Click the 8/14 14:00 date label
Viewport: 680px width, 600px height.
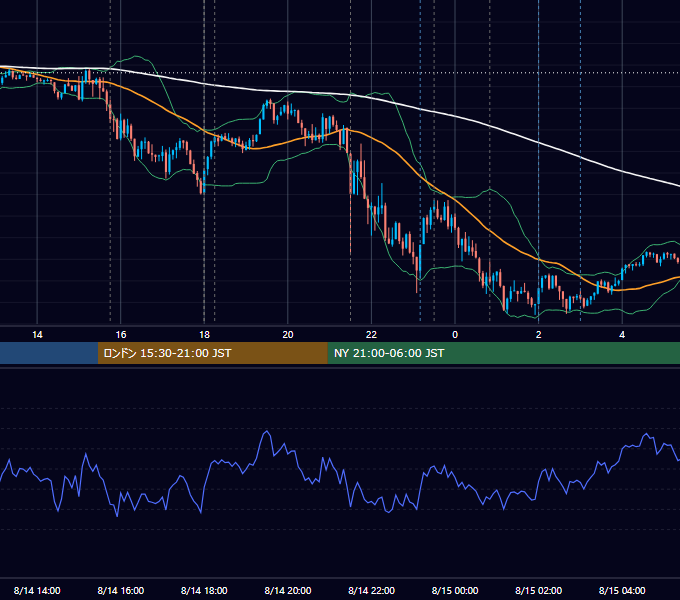(x=37, y=590)
